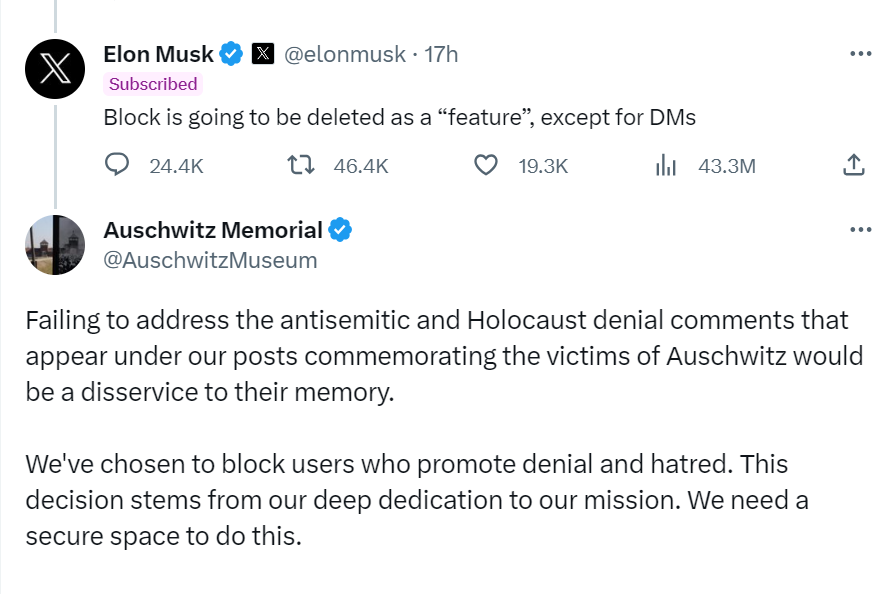Like Elon Musk's post with the heart icon
The image size is (890, 594).
tap(486, 165)
